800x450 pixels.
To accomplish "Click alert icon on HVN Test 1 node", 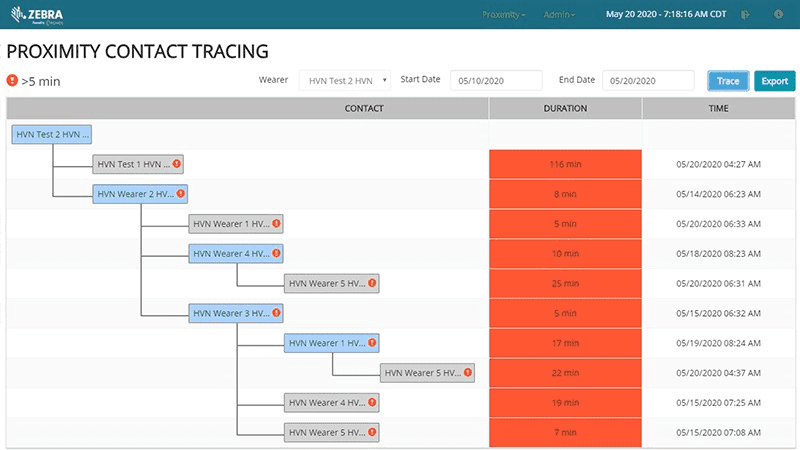I will click(176, 164).
